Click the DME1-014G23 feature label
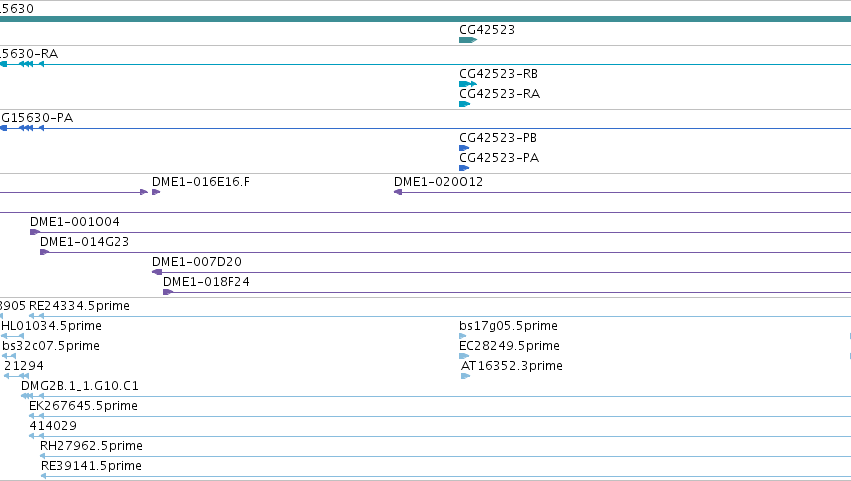851x481 pixels. point(84,242)
